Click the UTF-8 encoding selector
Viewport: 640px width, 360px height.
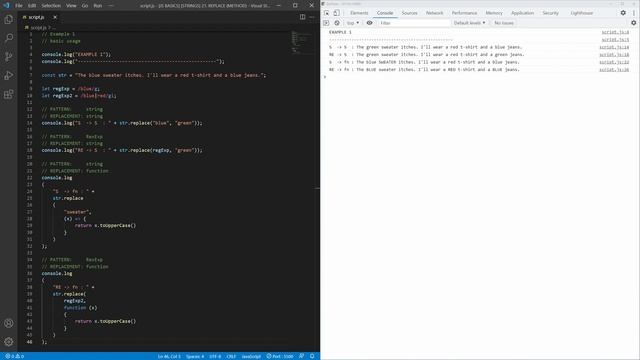[x=215, y=356]
